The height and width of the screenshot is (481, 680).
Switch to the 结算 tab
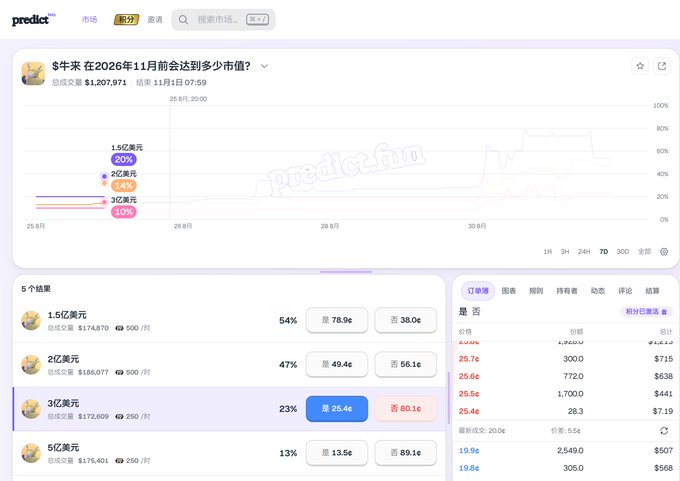652,291
